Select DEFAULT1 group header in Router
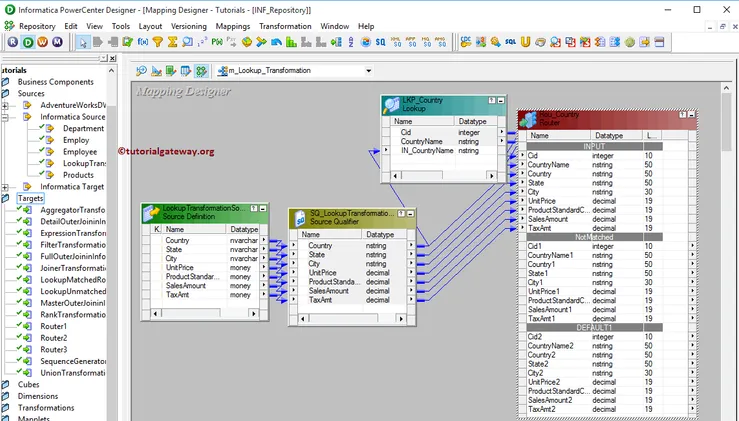Viewport: 739px width, 421px height. point(594,328)
